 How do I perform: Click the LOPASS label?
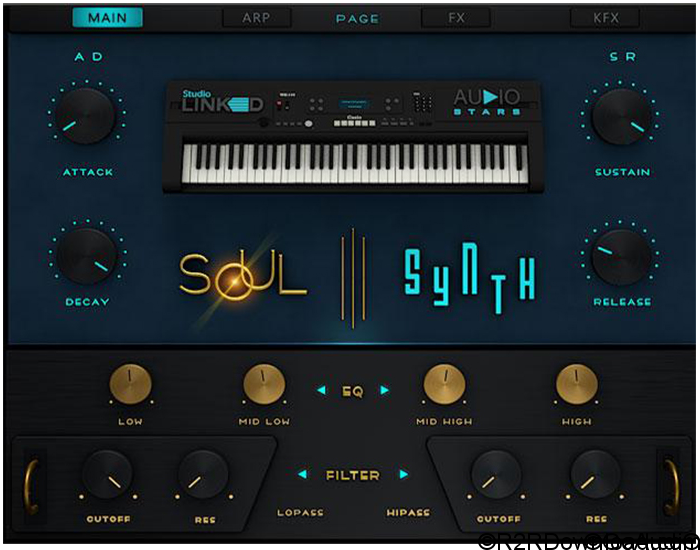coord(300,513)
